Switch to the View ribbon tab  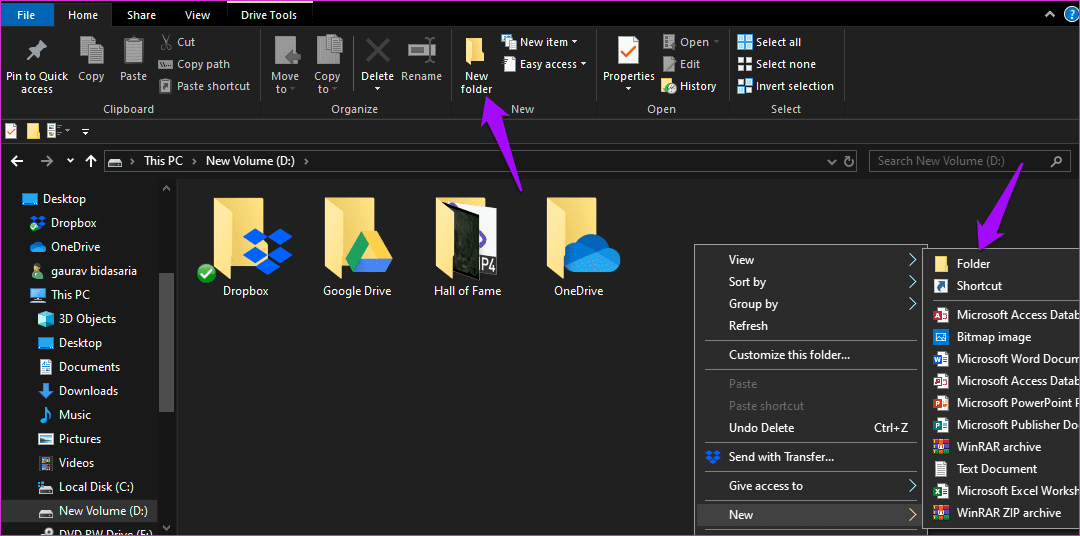[198, 14]
